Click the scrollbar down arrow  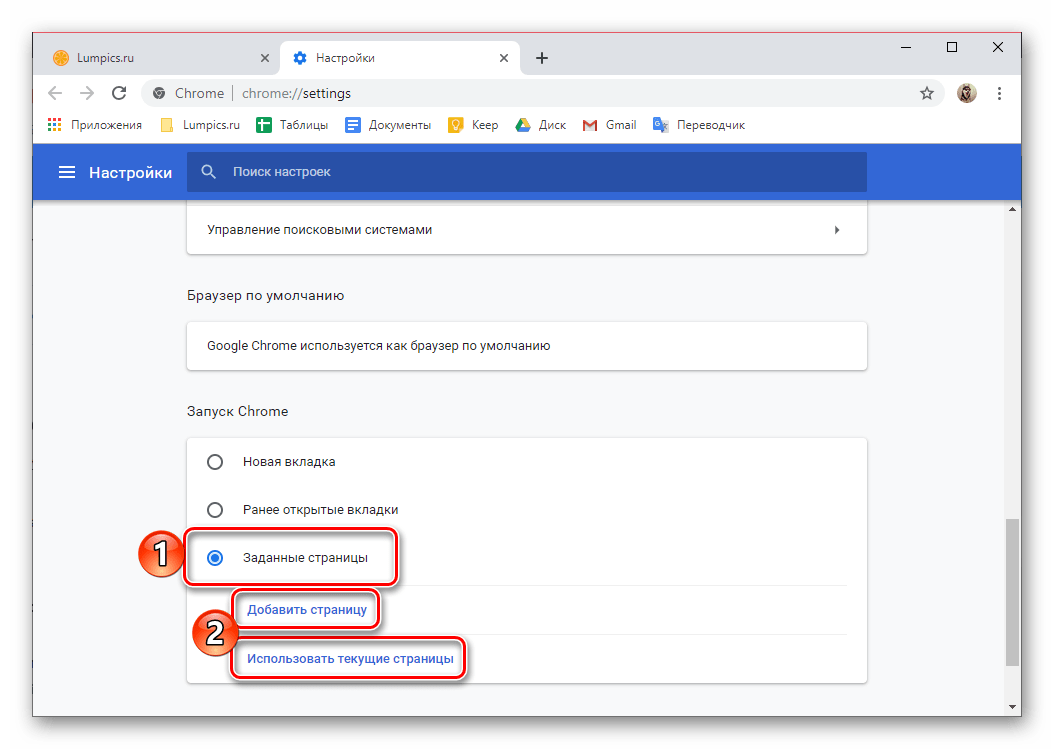pos(1012,707)
